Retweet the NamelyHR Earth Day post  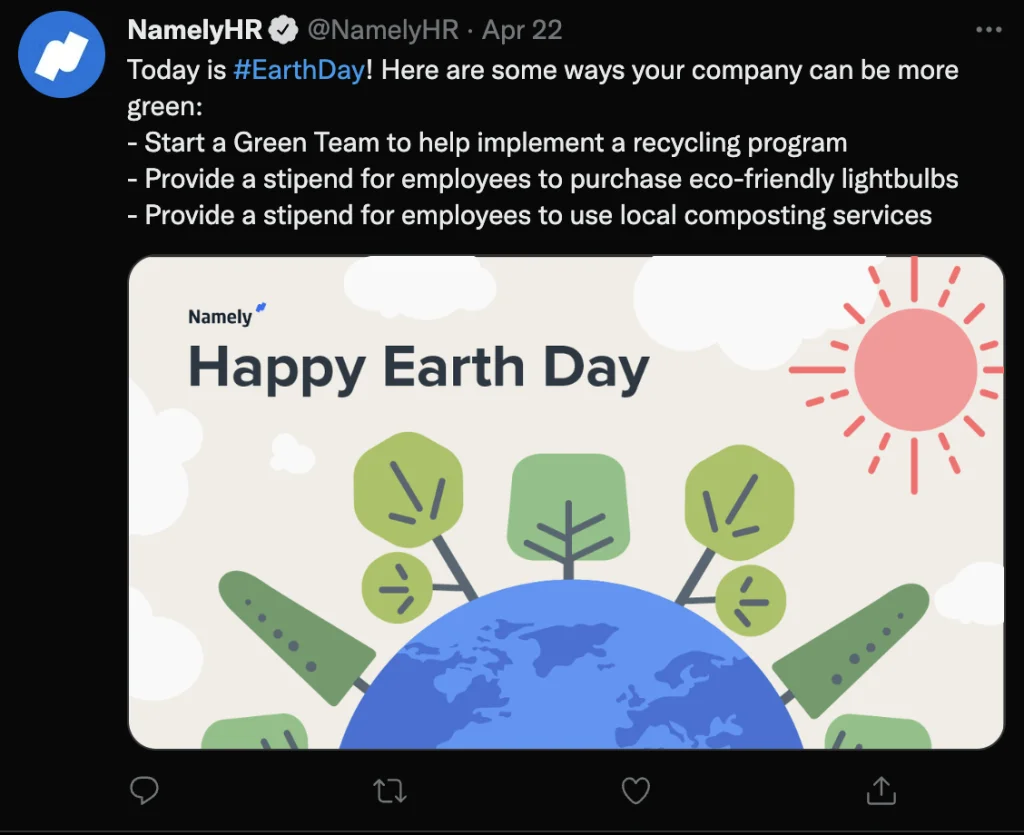pos(390,792)
